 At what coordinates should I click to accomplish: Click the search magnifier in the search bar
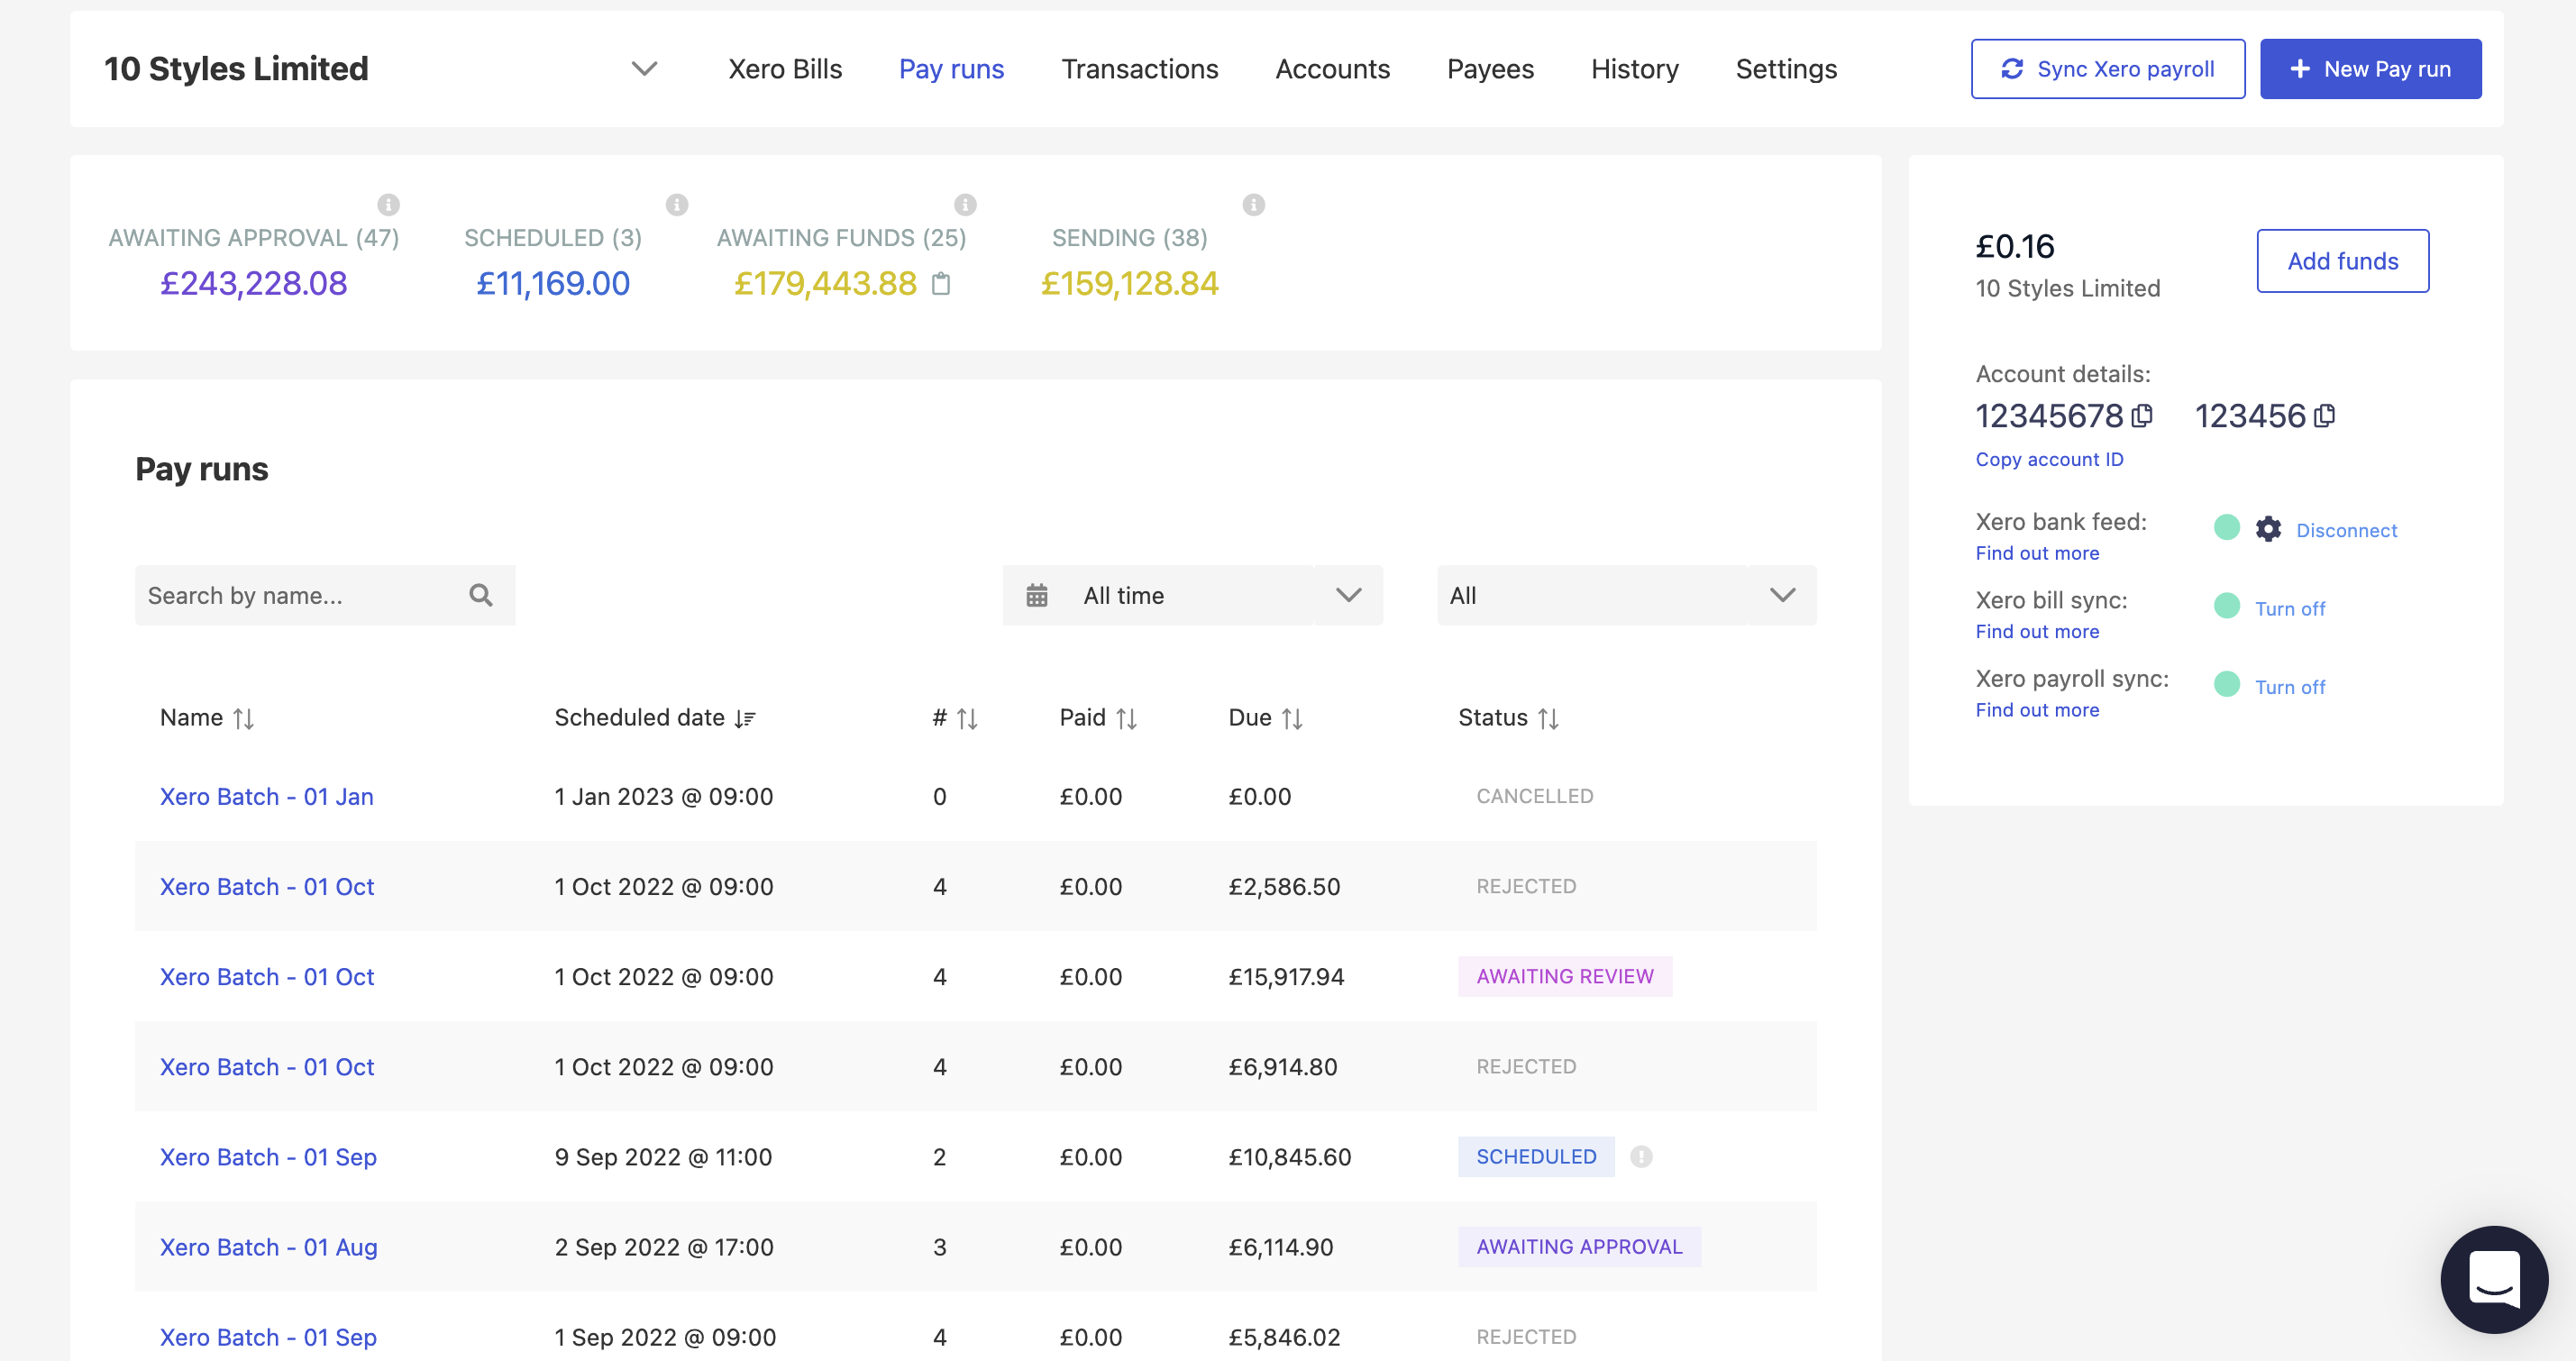[481, 595]
